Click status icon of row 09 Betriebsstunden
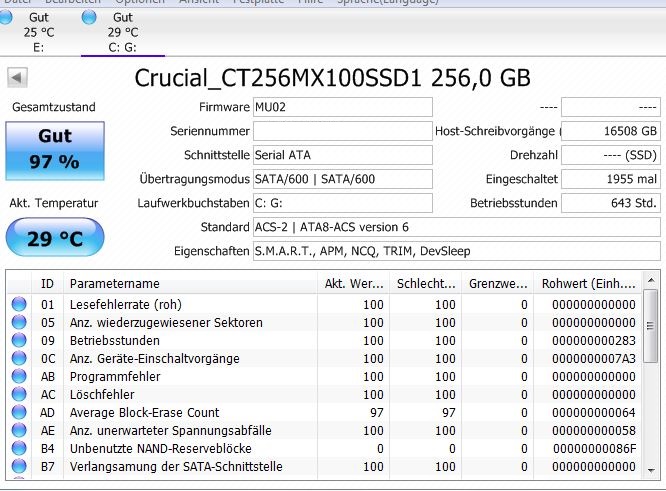This screenshot has height=491, width=666. click(19, 340)
